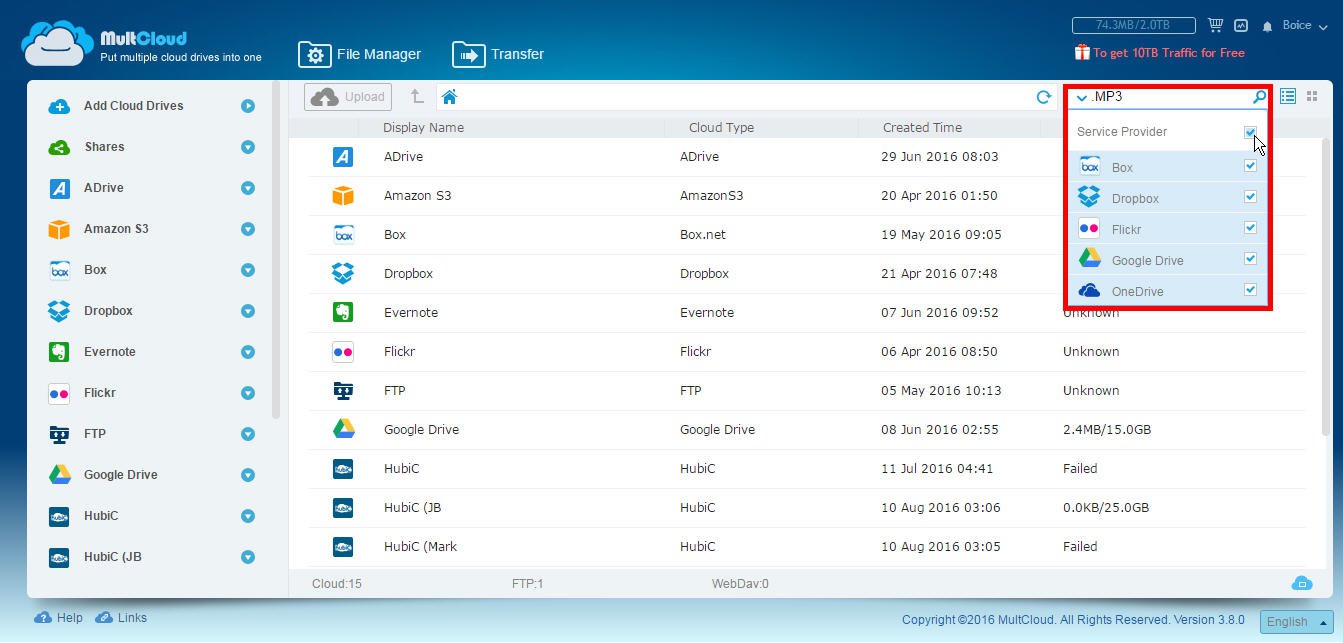Click the magnifier search icon
Screen dimensions: 1343x643
(x=1259, y=97)
